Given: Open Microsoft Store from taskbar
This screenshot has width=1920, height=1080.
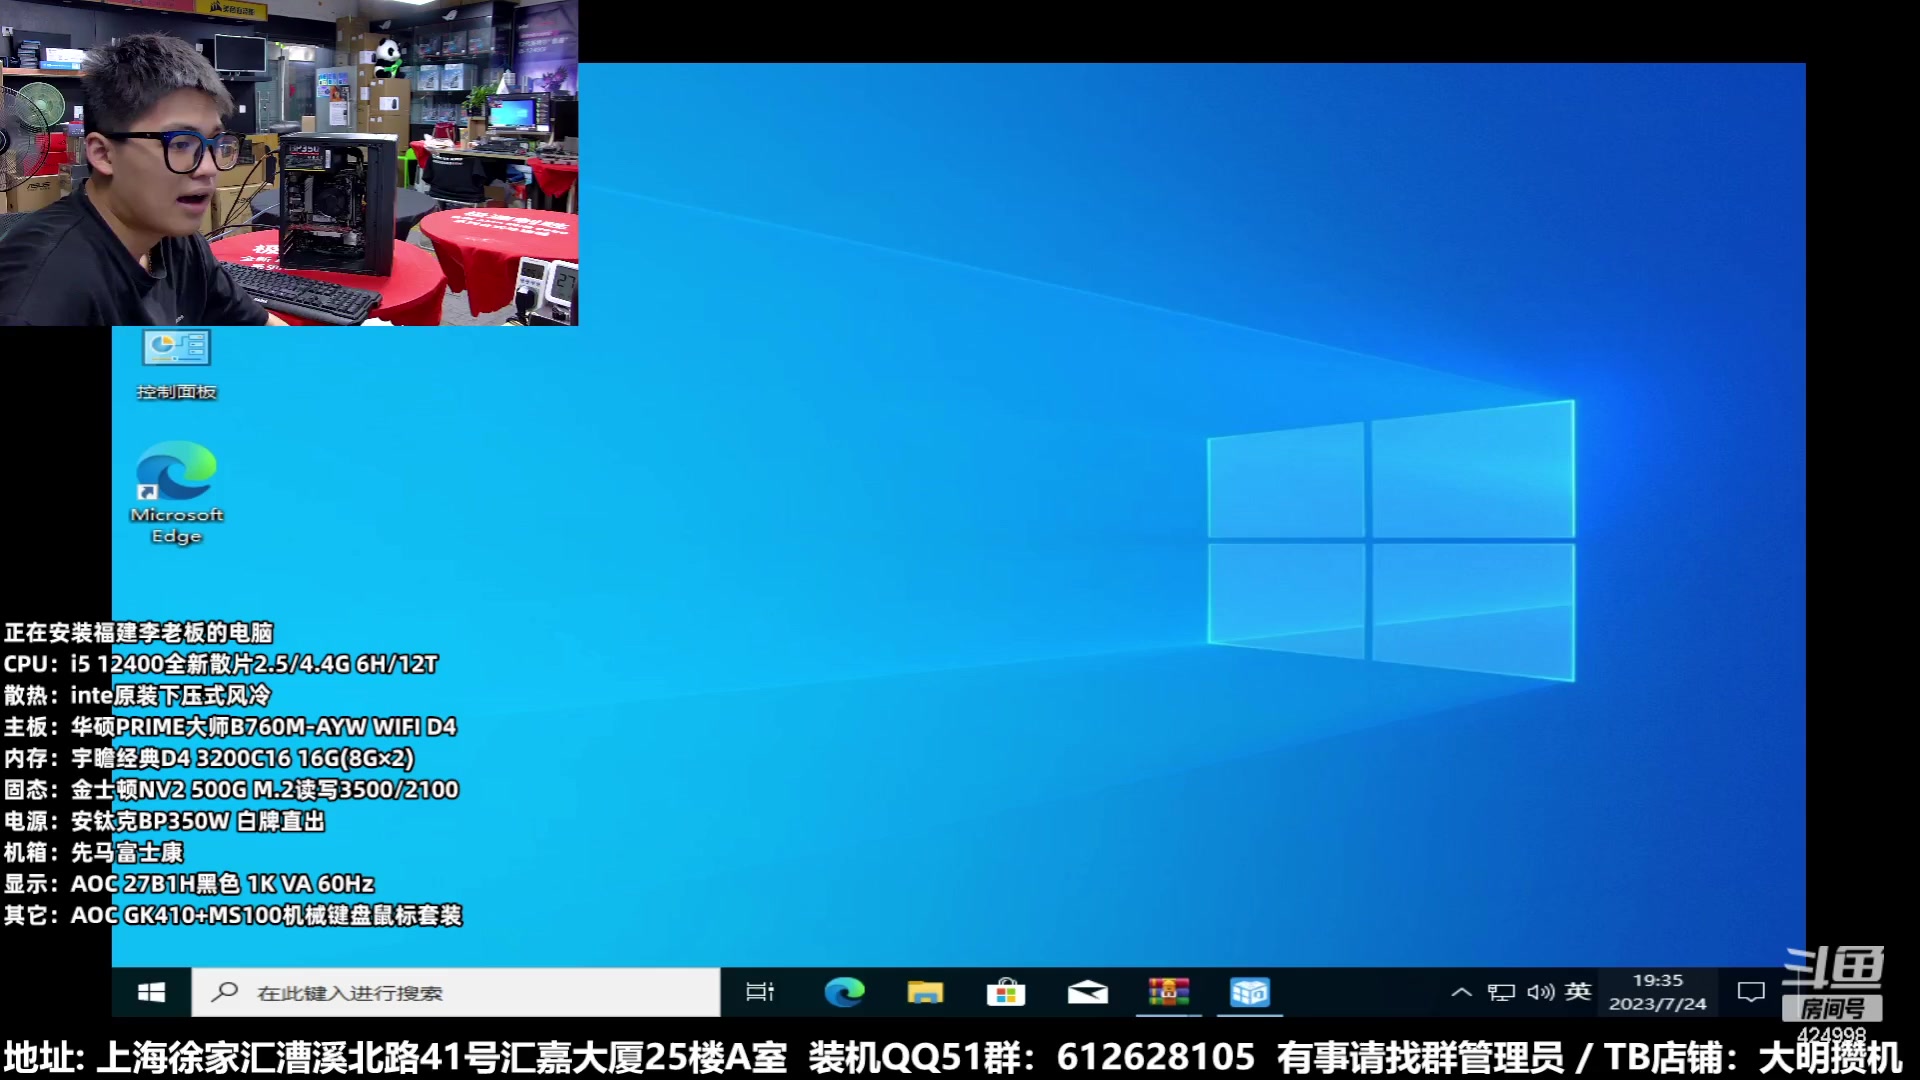Looking at the screenshot, I should [1006, 992].
